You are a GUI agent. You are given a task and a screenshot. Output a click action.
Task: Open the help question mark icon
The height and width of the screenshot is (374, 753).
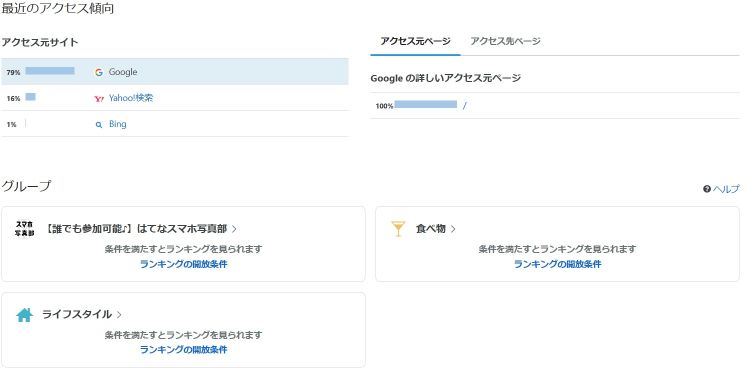click(x=706, y=189)
